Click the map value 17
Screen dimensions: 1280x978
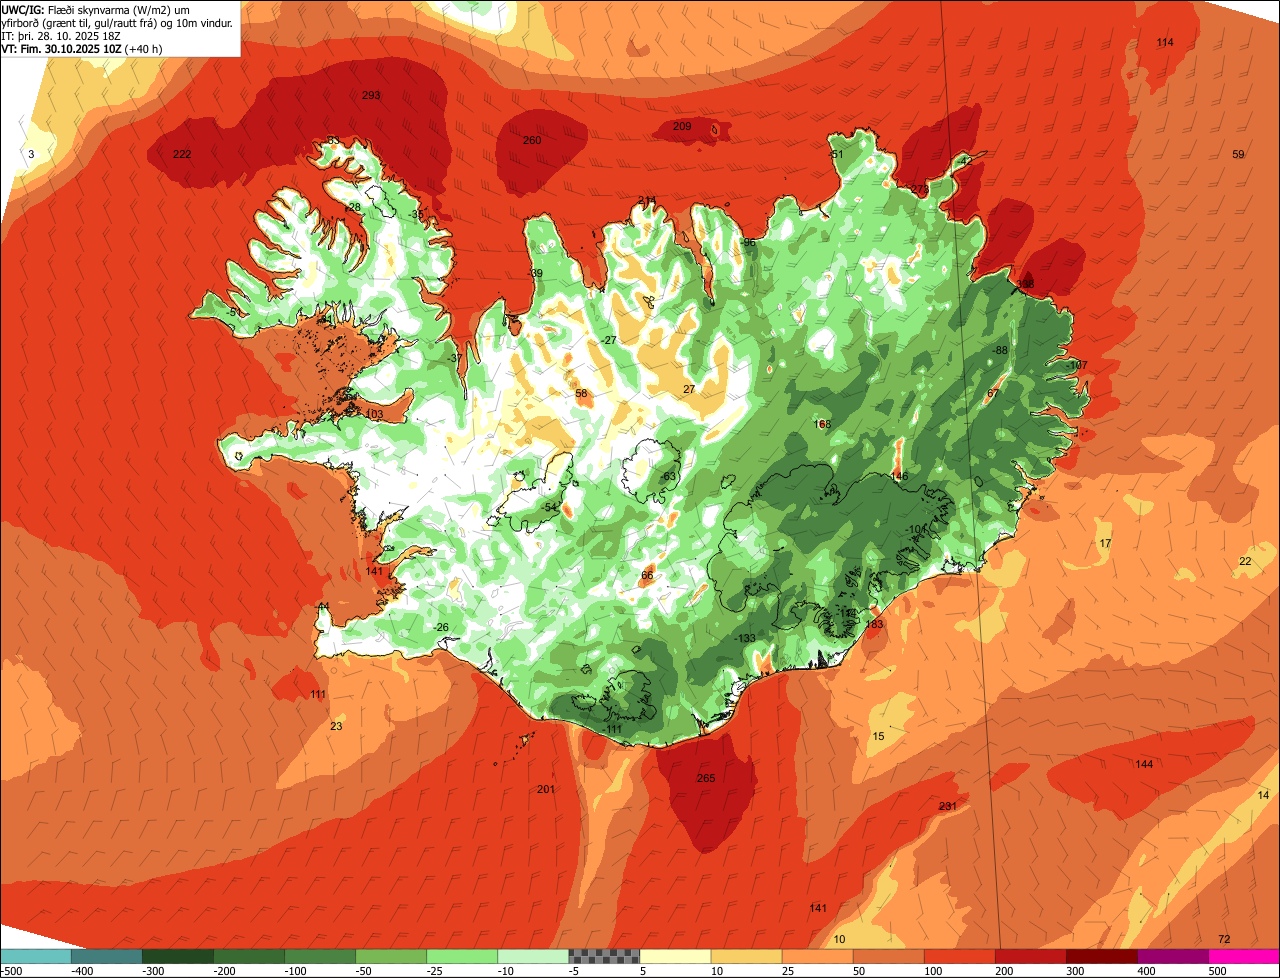1105,543
